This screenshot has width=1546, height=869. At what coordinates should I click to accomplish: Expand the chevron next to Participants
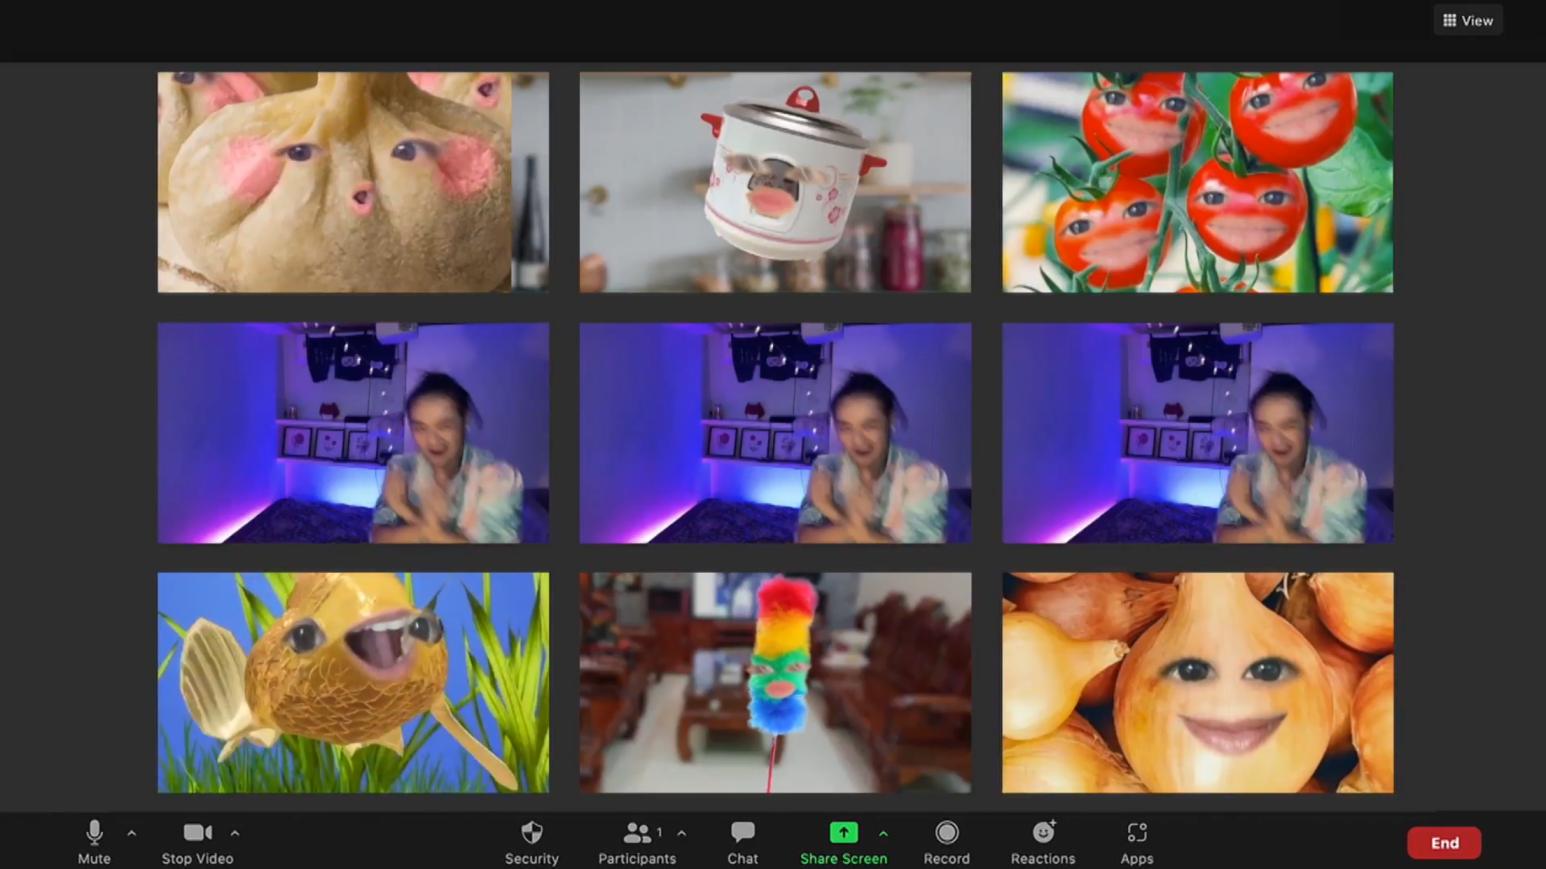pos(682,833)
